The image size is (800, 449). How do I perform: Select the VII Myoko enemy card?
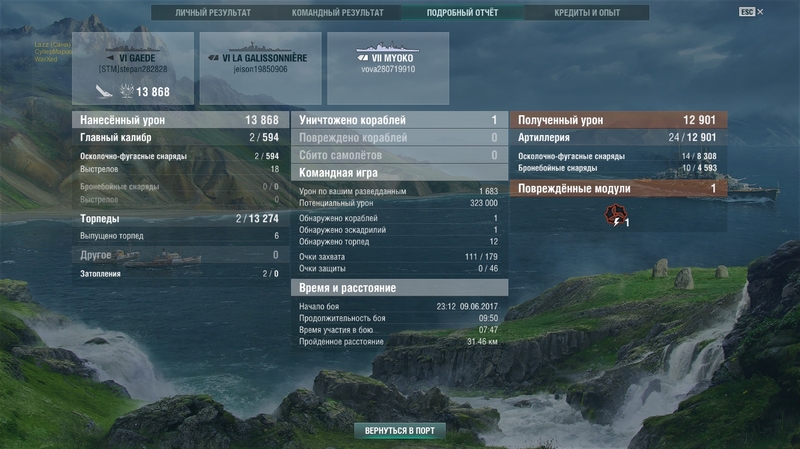[x=388, y=68]
